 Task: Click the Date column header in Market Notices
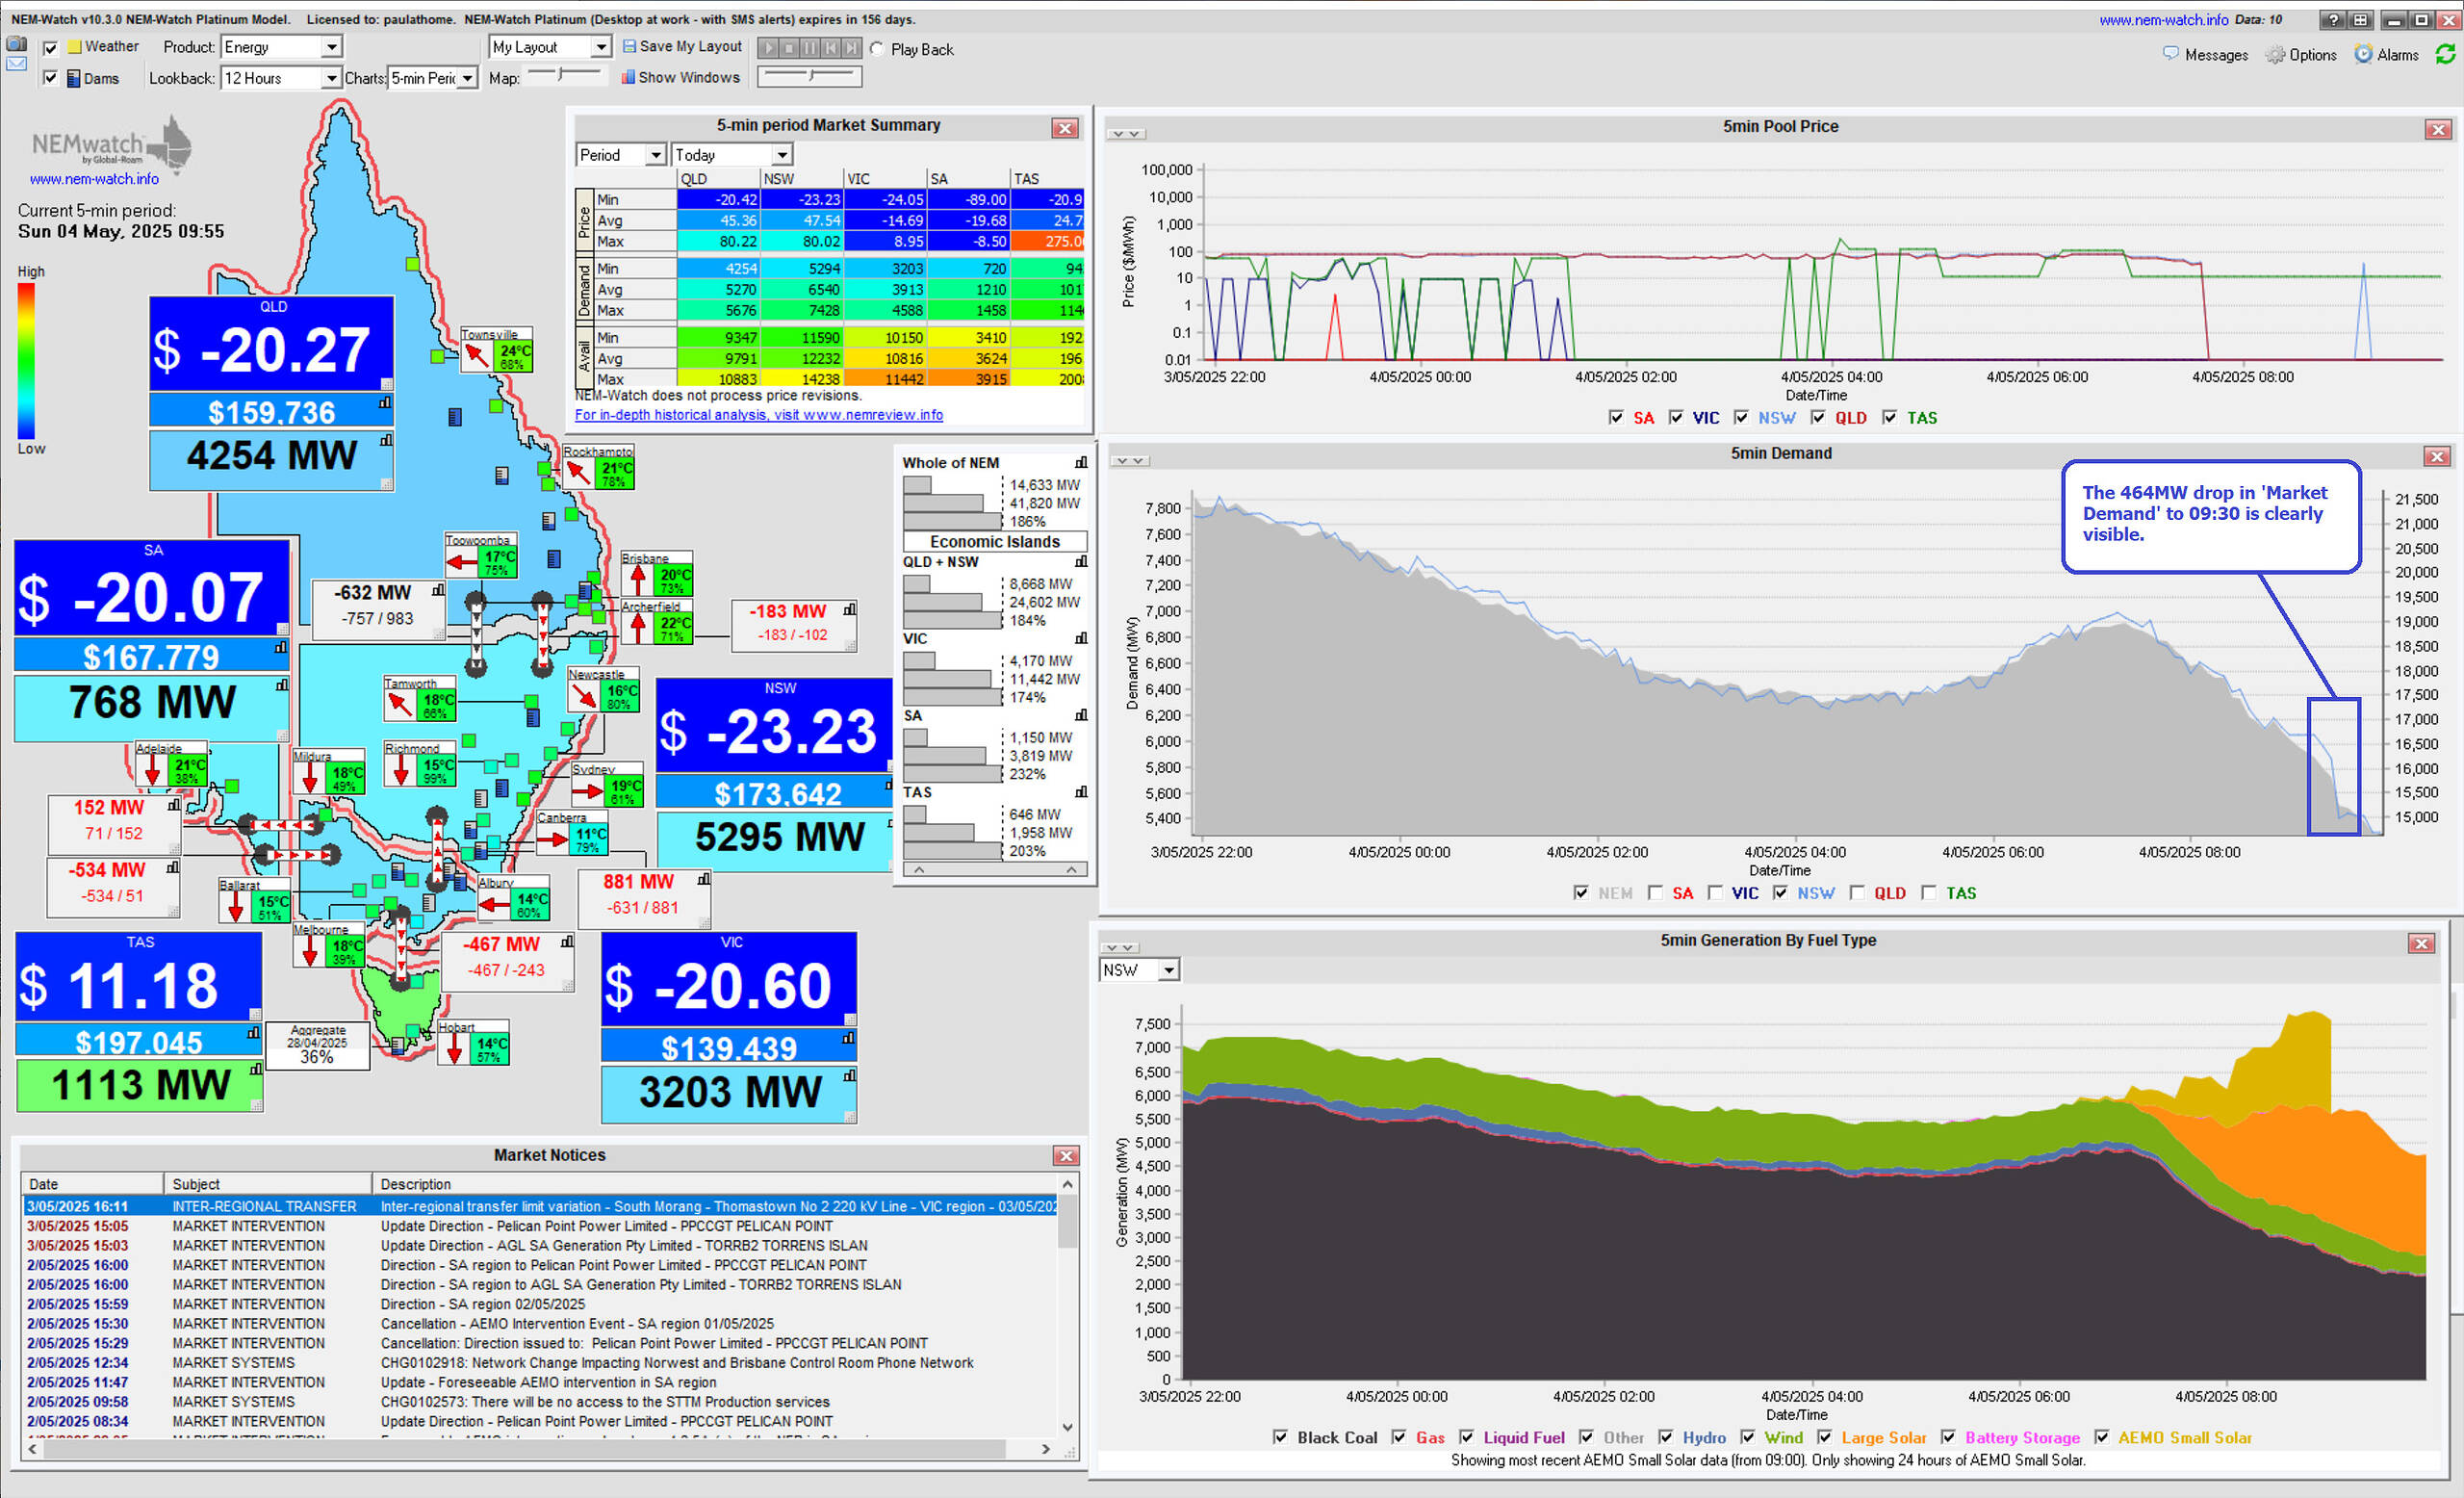click(92, 1184)
